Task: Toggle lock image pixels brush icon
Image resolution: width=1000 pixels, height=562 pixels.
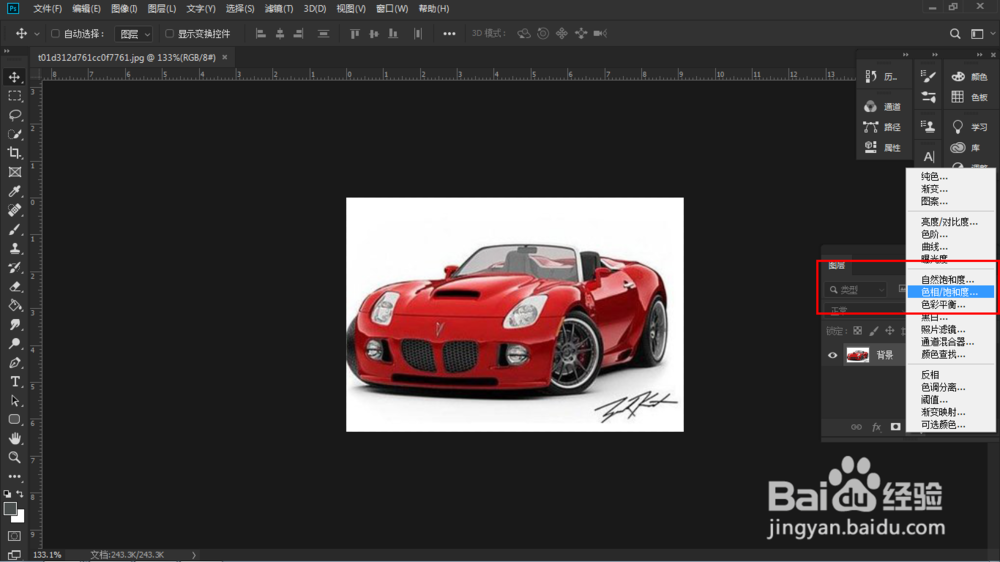Action: pyautogui.click(x=874, y=331)
